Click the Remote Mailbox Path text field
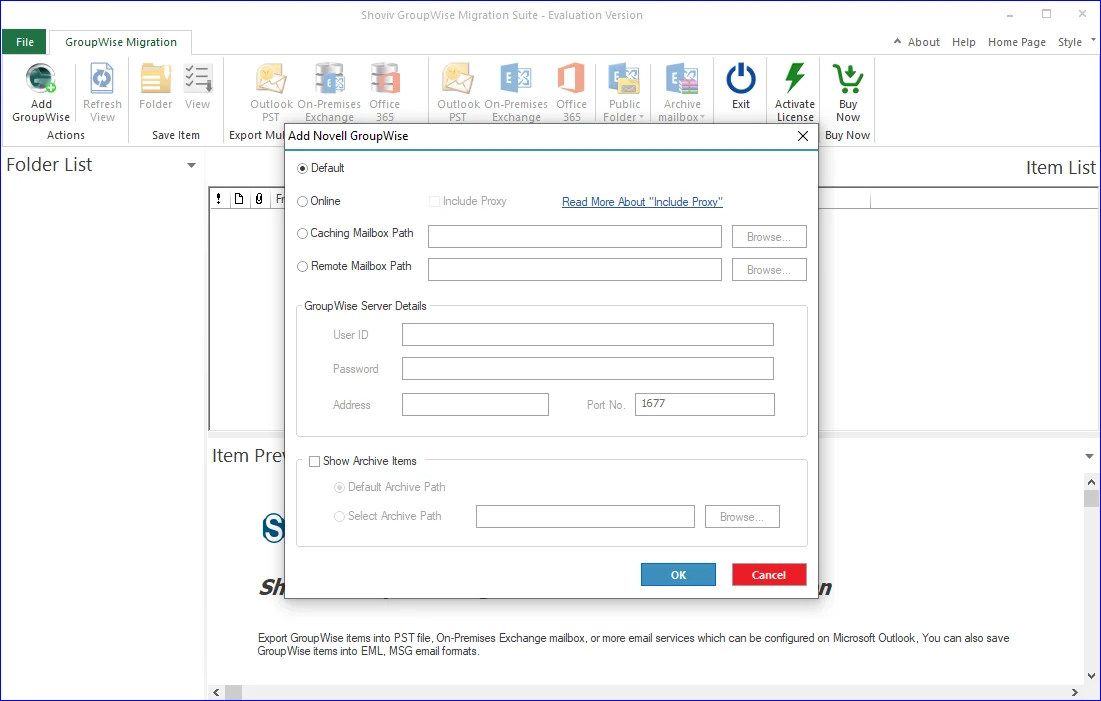Viewport: 1101px width, 701px height. coord(574,270)
